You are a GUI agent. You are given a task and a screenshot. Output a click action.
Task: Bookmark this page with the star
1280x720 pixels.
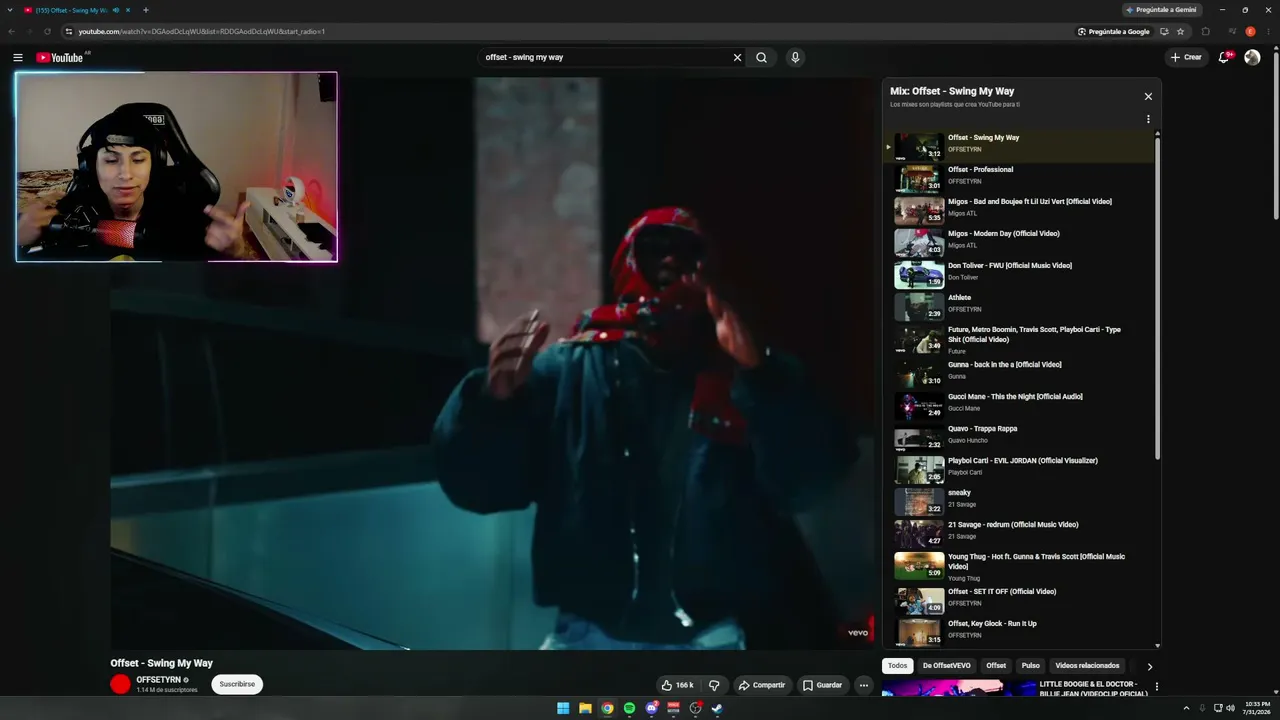coord(1180,31)
